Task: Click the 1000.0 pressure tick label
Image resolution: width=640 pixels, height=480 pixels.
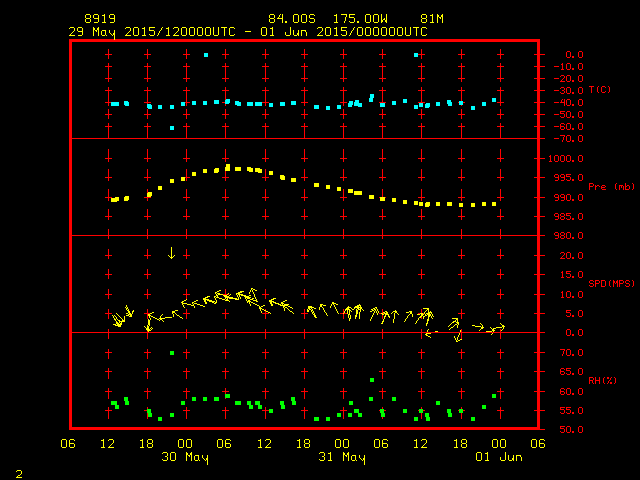Action: pos(566,159)
